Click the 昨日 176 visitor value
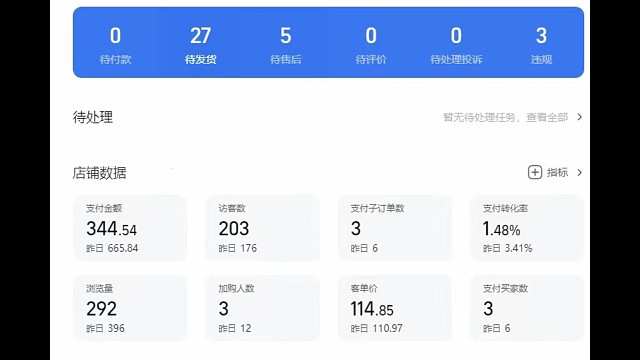This screenshot has height=360, width=640. (238, 248)
